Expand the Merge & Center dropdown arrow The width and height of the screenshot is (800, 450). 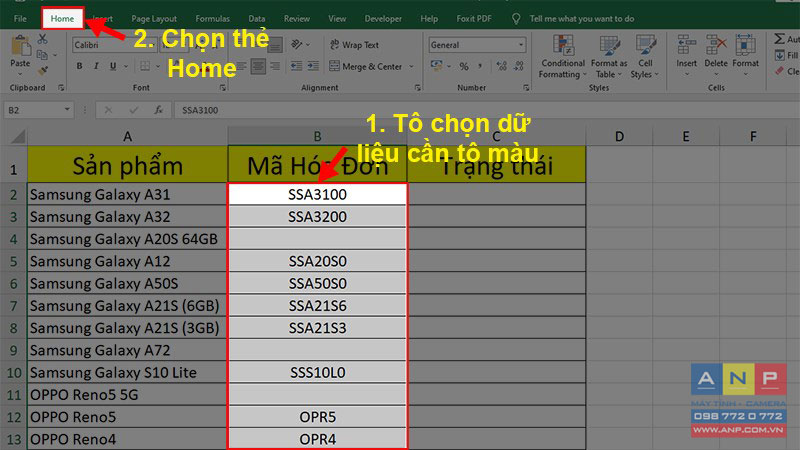pyautogui.click(x=411, y=66)
